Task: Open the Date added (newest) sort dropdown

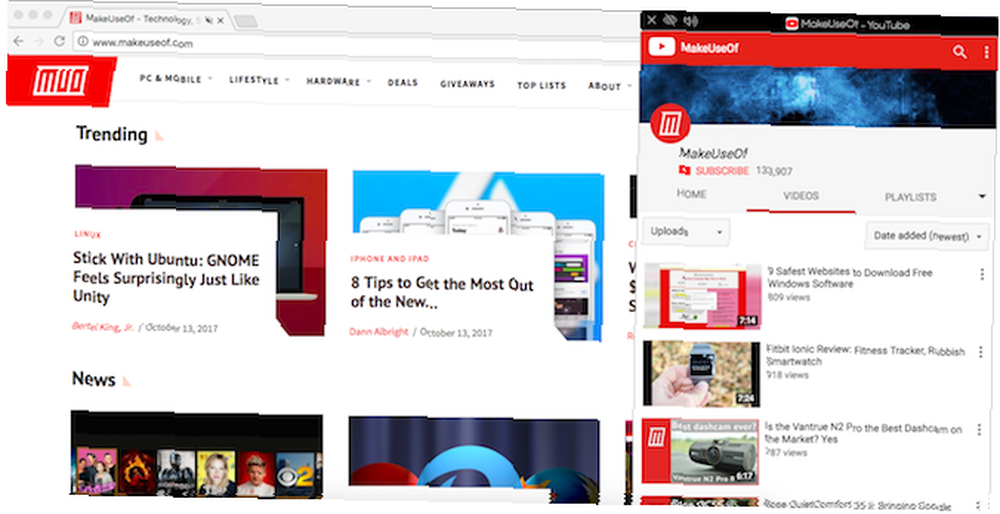Action: (927, 236)
